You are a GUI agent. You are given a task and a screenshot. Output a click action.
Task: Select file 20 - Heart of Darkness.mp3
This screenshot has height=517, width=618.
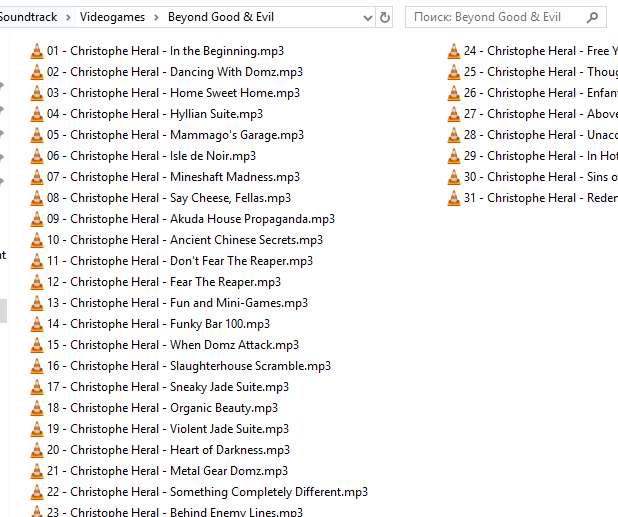[160, 450]
